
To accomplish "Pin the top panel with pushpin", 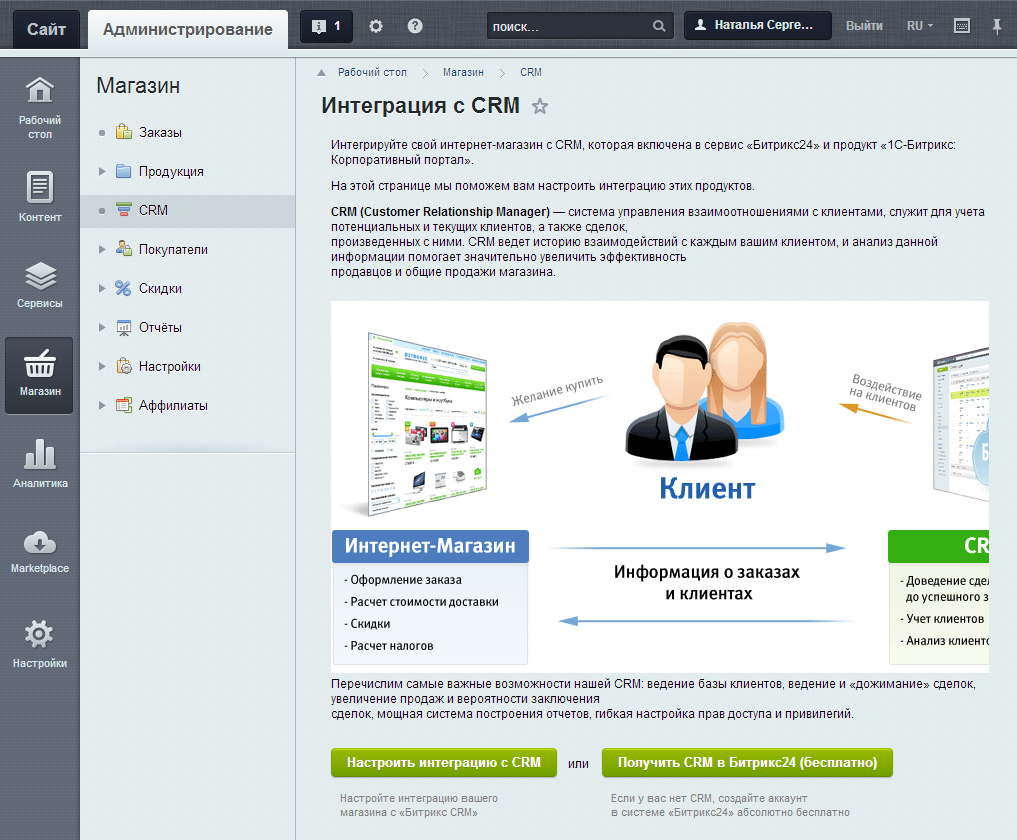I will click(x=996, y=26).
